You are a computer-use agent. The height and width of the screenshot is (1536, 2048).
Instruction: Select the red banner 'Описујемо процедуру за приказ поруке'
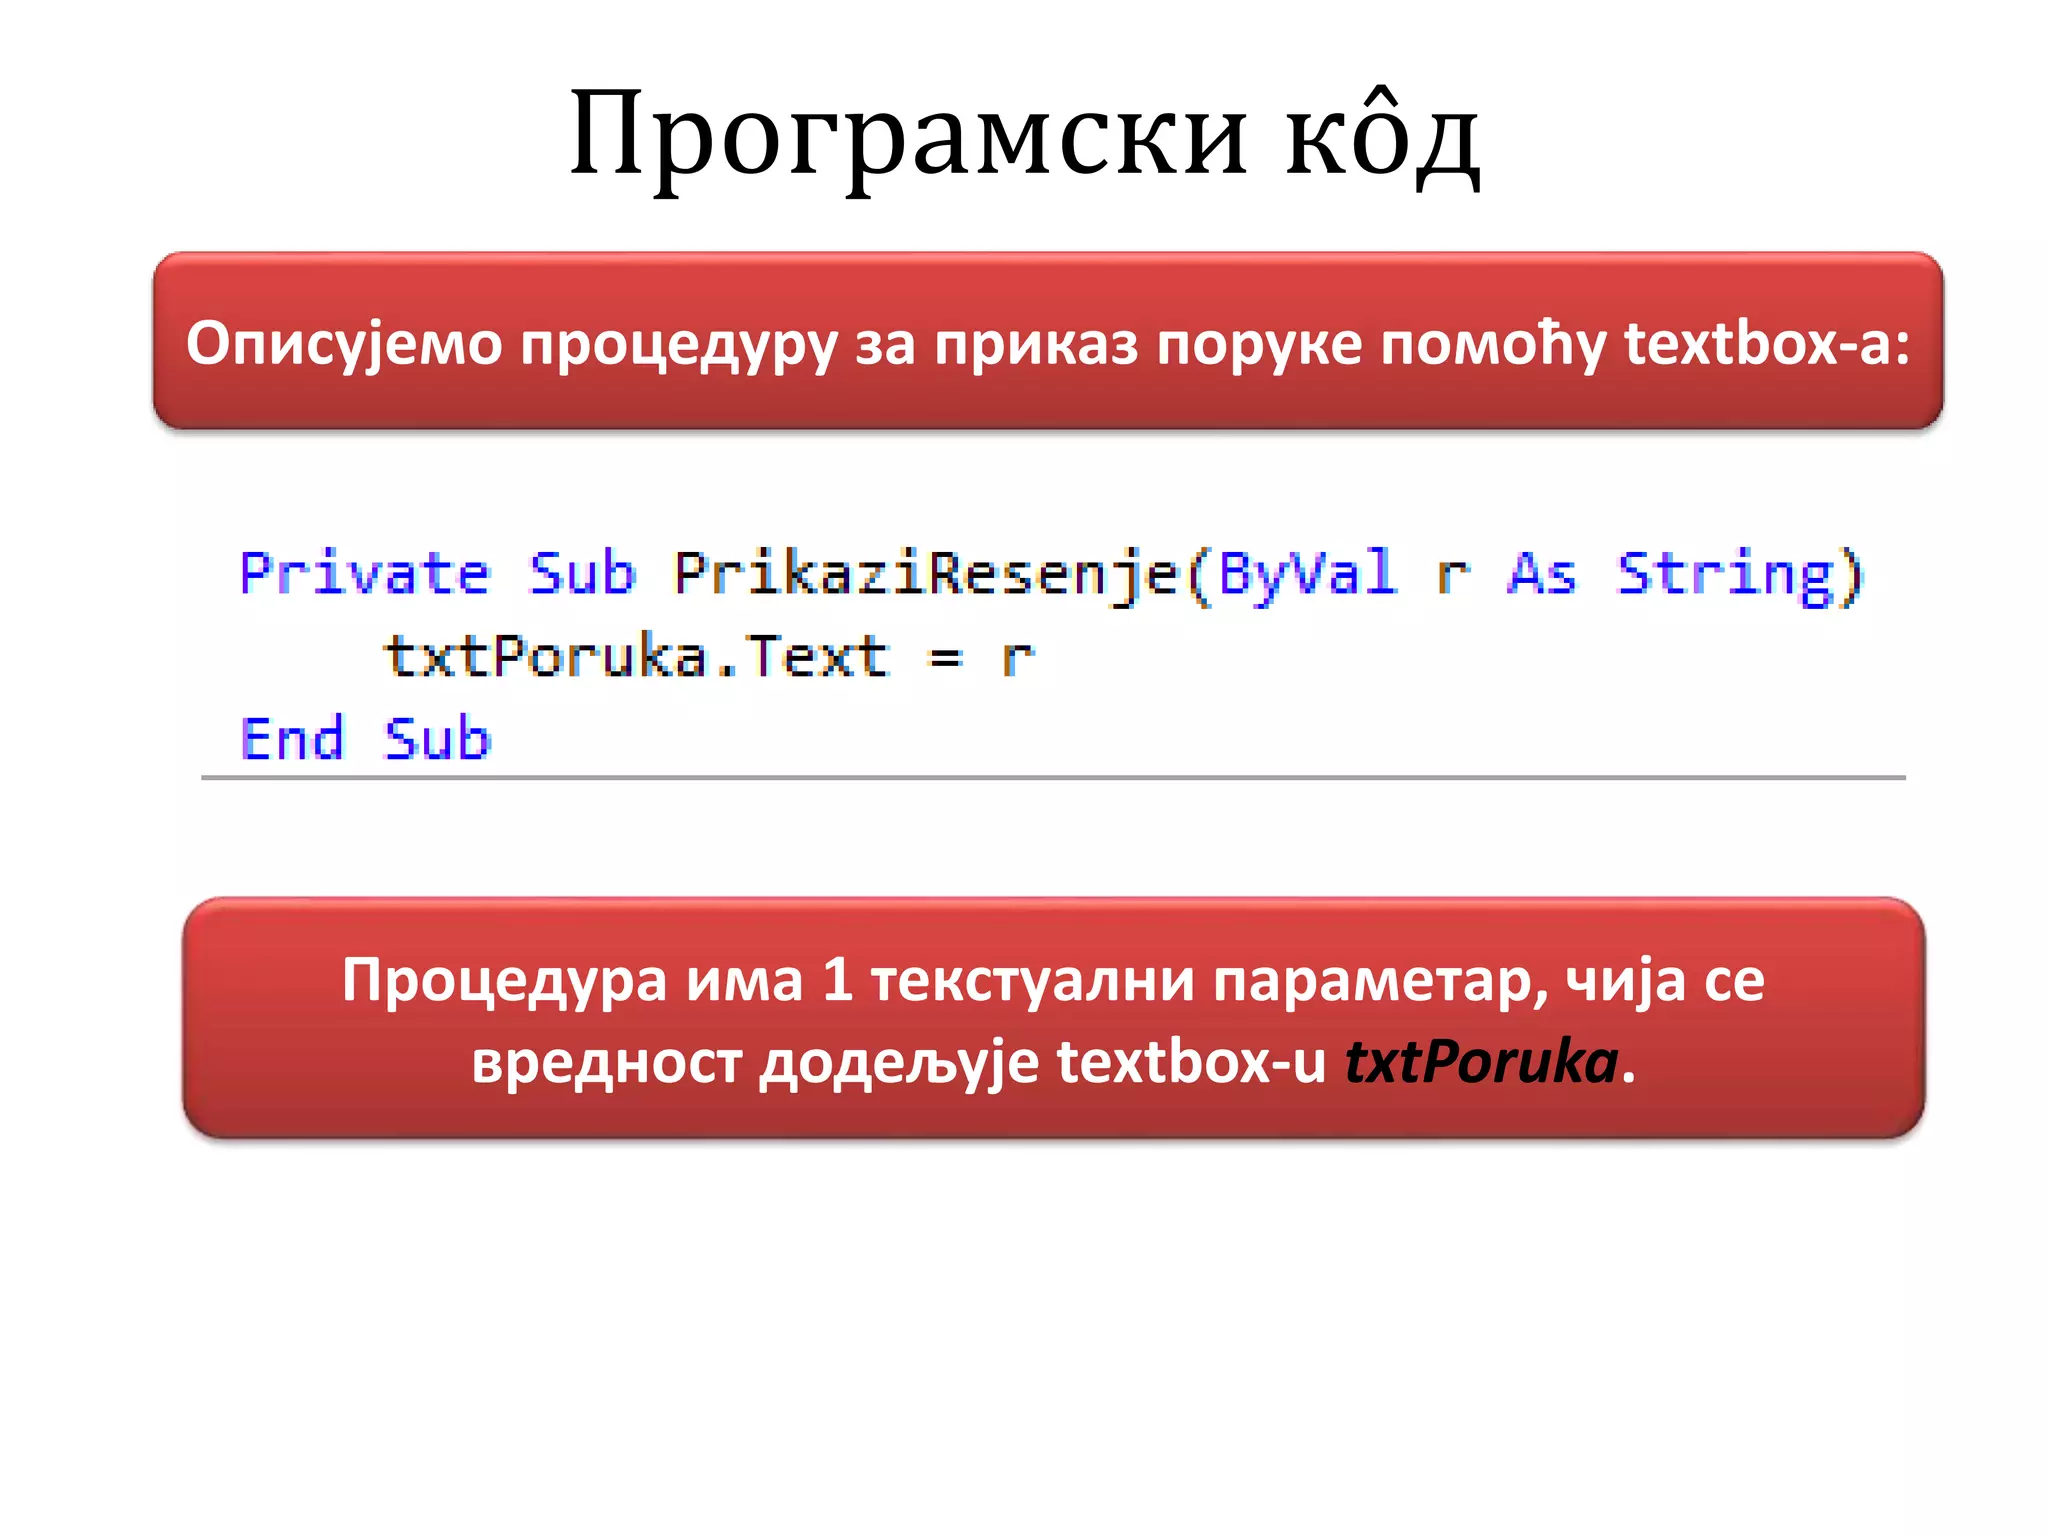pos(1048,341)
